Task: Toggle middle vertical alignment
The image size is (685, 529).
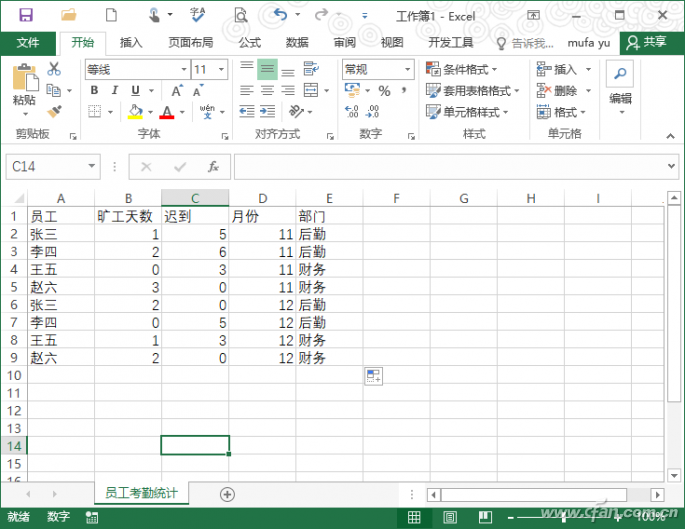Action: click(267, 69)
